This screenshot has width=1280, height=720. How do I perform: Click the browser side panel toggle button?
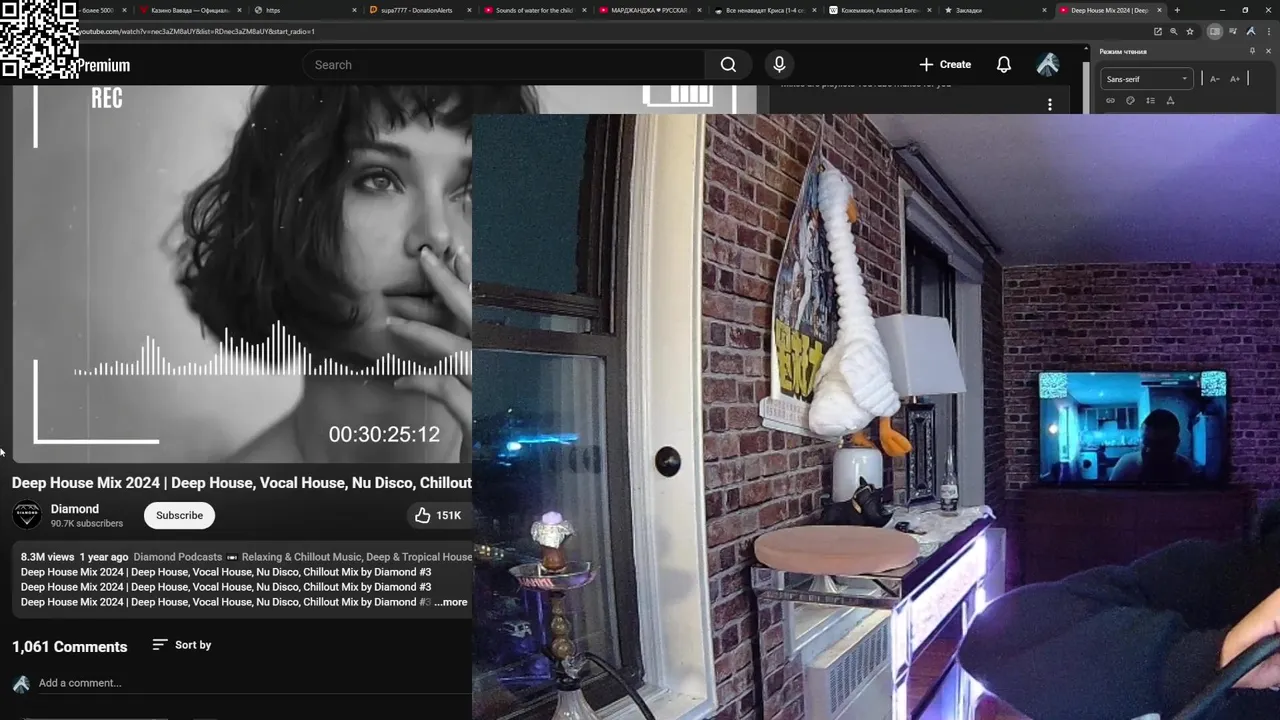point(1215,31)
